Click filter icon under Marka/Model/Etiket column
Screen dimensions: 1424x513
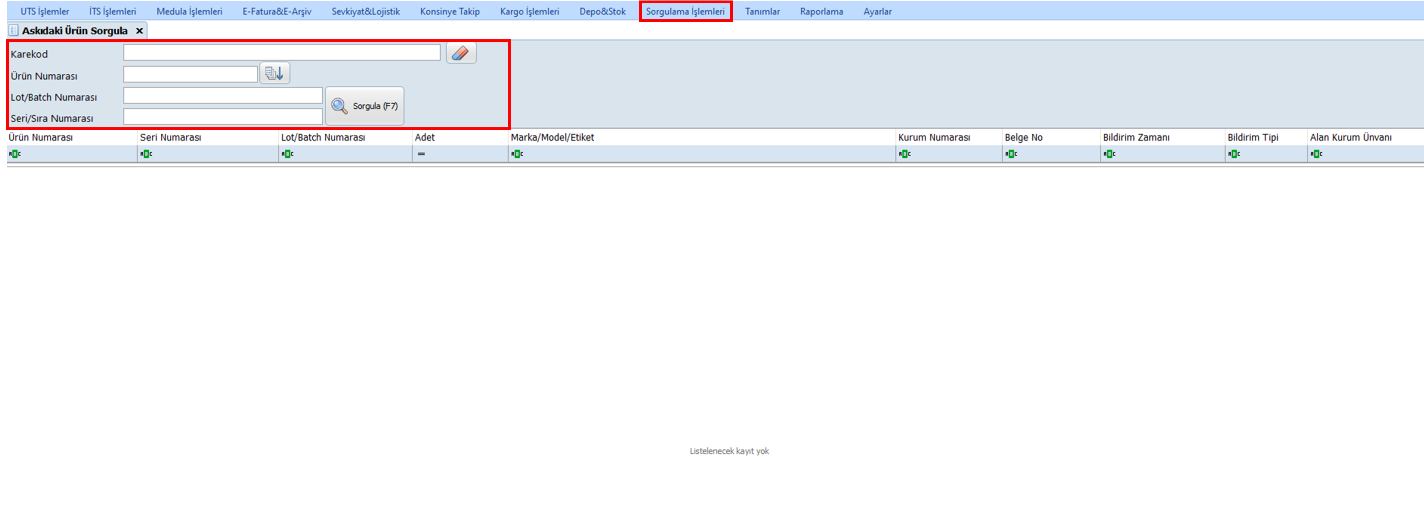517,154
